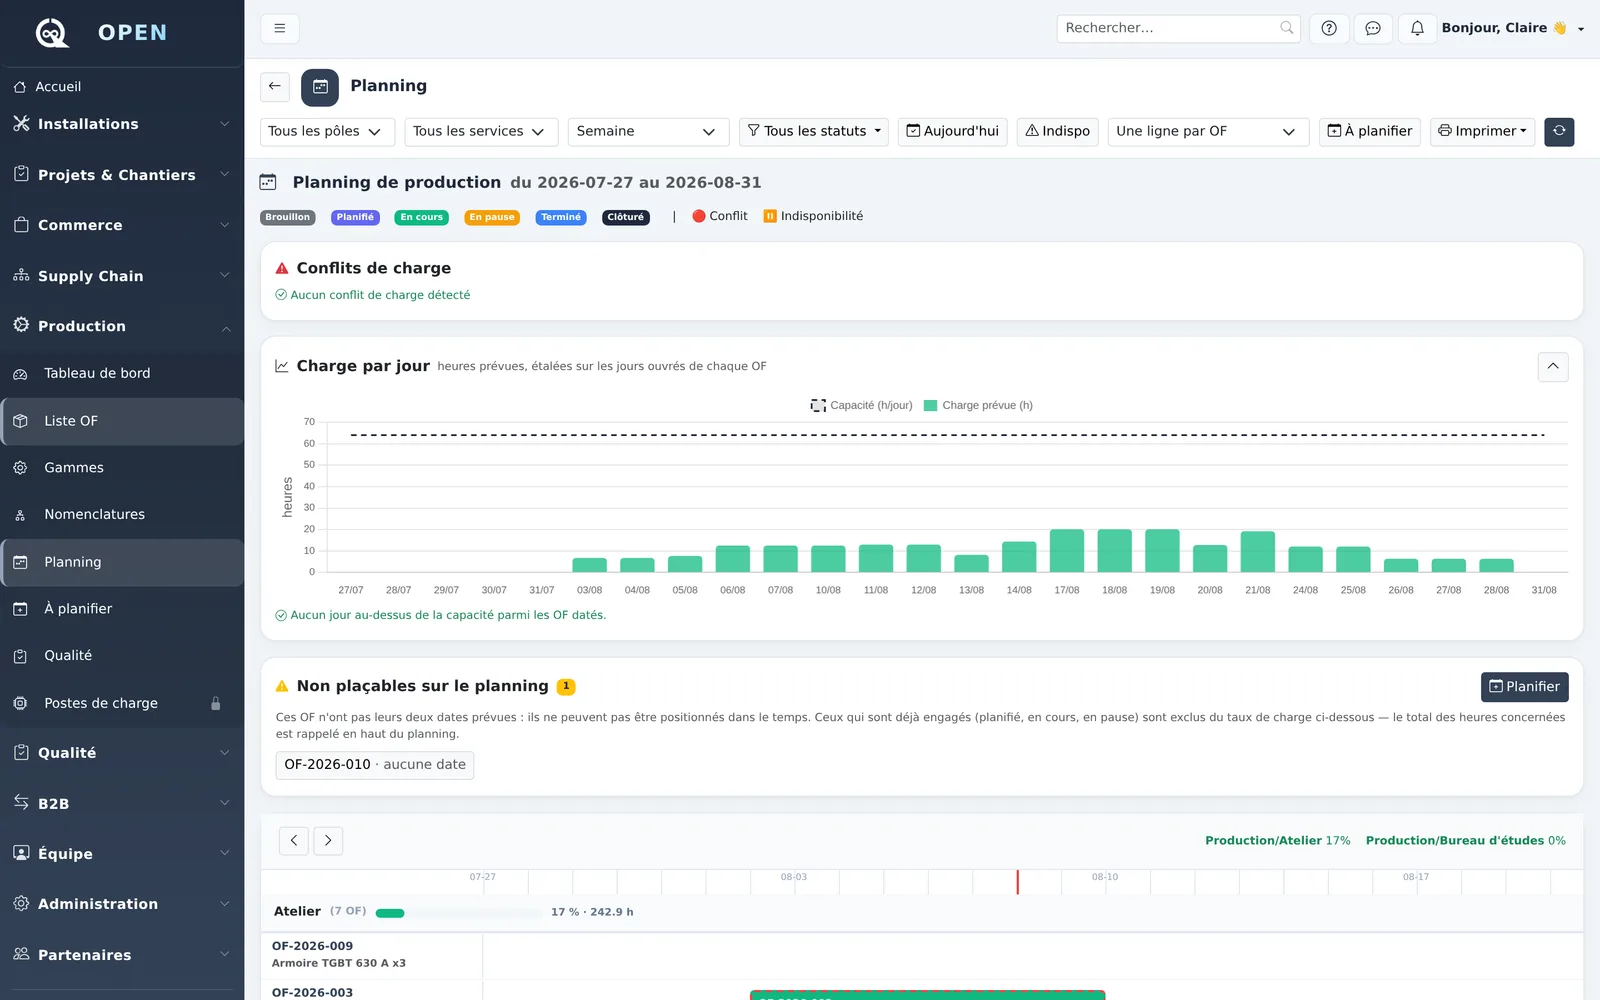Screen dimensions: 1600x1000
Task: Open the chat messages icon
Action: pyautogui.click(x=1373, y=28)
